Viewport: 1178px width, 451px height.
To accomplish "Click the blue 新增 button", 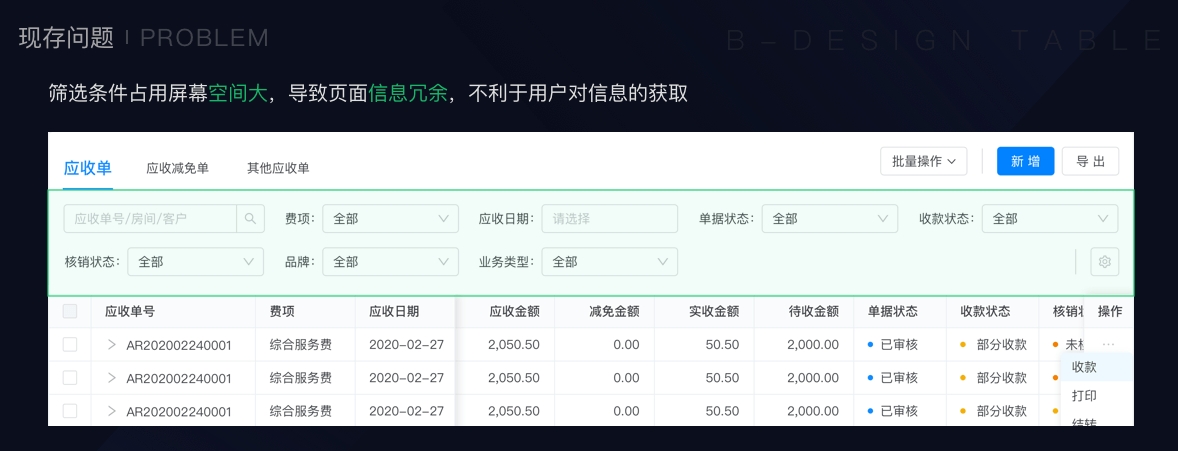I will pyautogui.click(x=1025, y=161).
